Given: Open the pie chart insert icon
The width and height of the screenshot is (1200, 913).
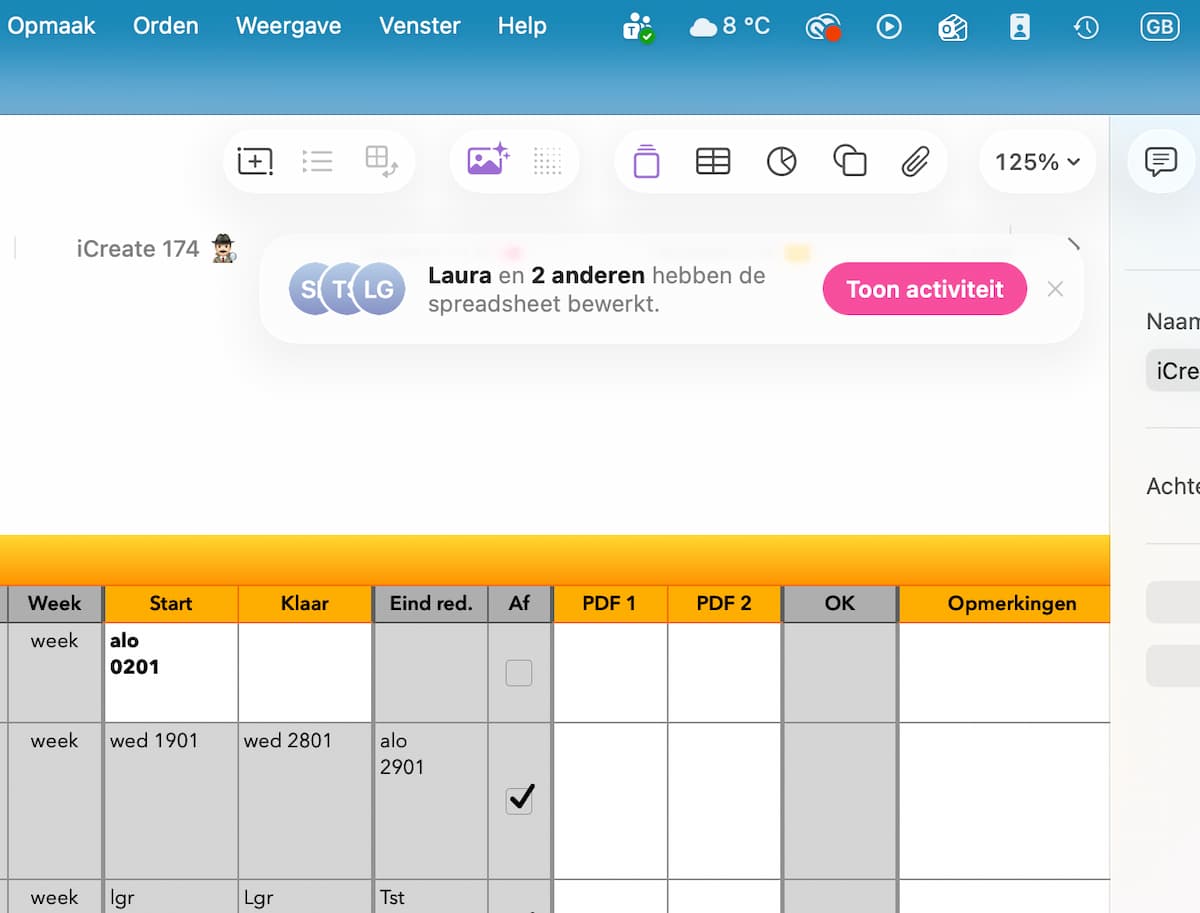Looking at the screenshot, I should tap(781, 161).
